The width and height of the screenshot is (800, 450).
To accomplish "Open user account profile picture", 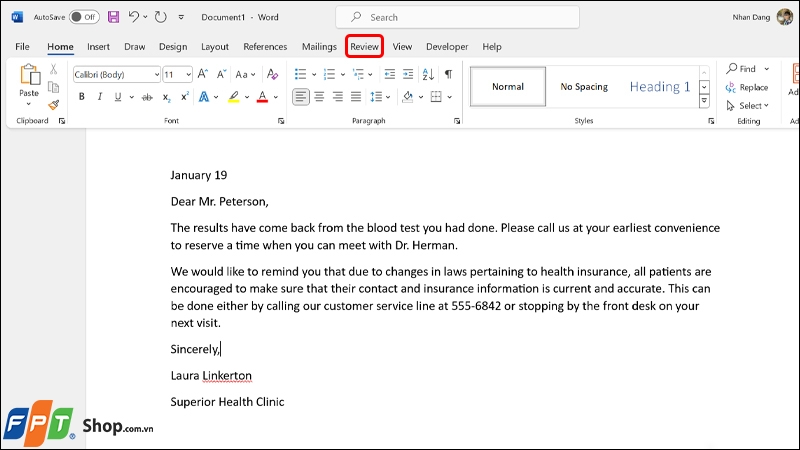I will [785, 17].
